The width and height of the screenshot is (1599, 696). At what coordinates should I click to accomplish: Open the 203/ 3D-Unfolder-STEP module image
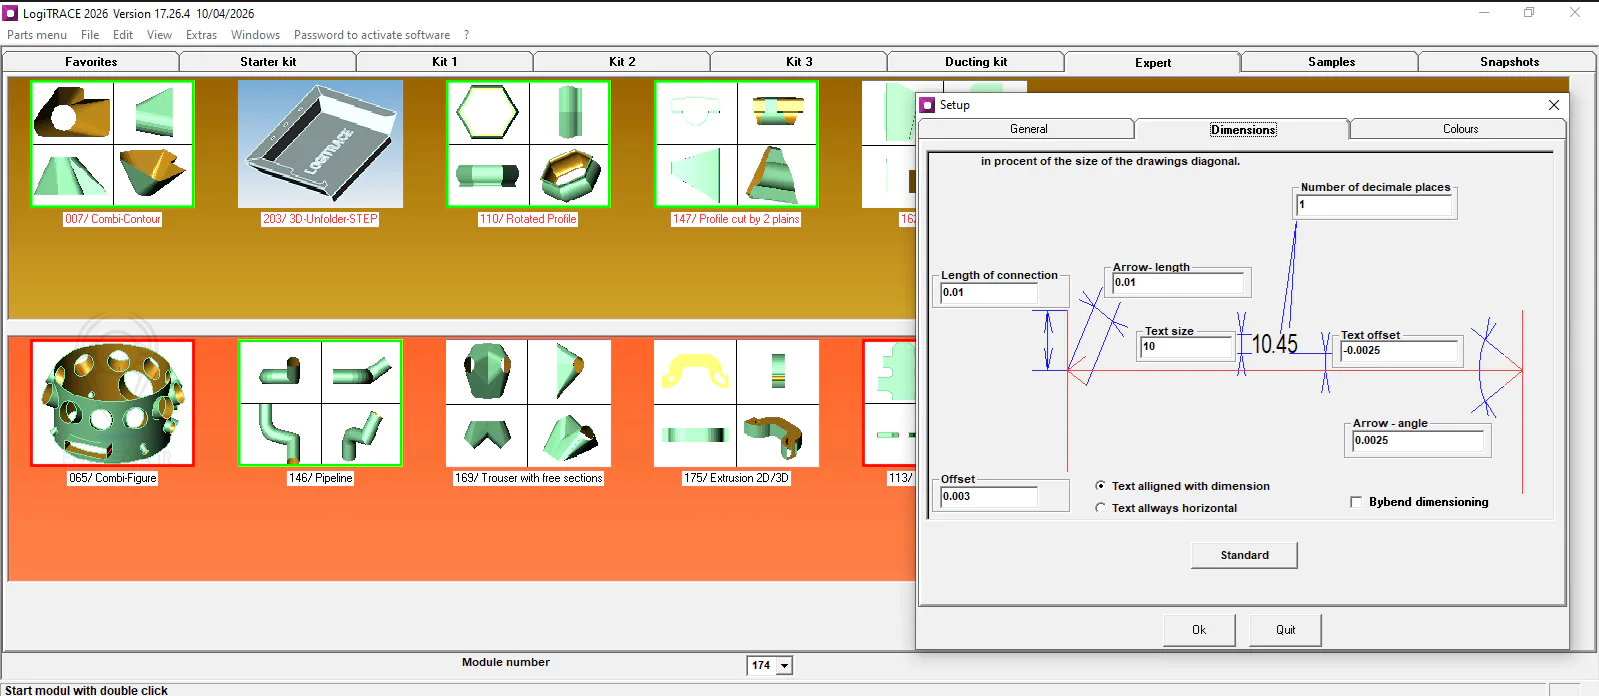coord(320,144)
